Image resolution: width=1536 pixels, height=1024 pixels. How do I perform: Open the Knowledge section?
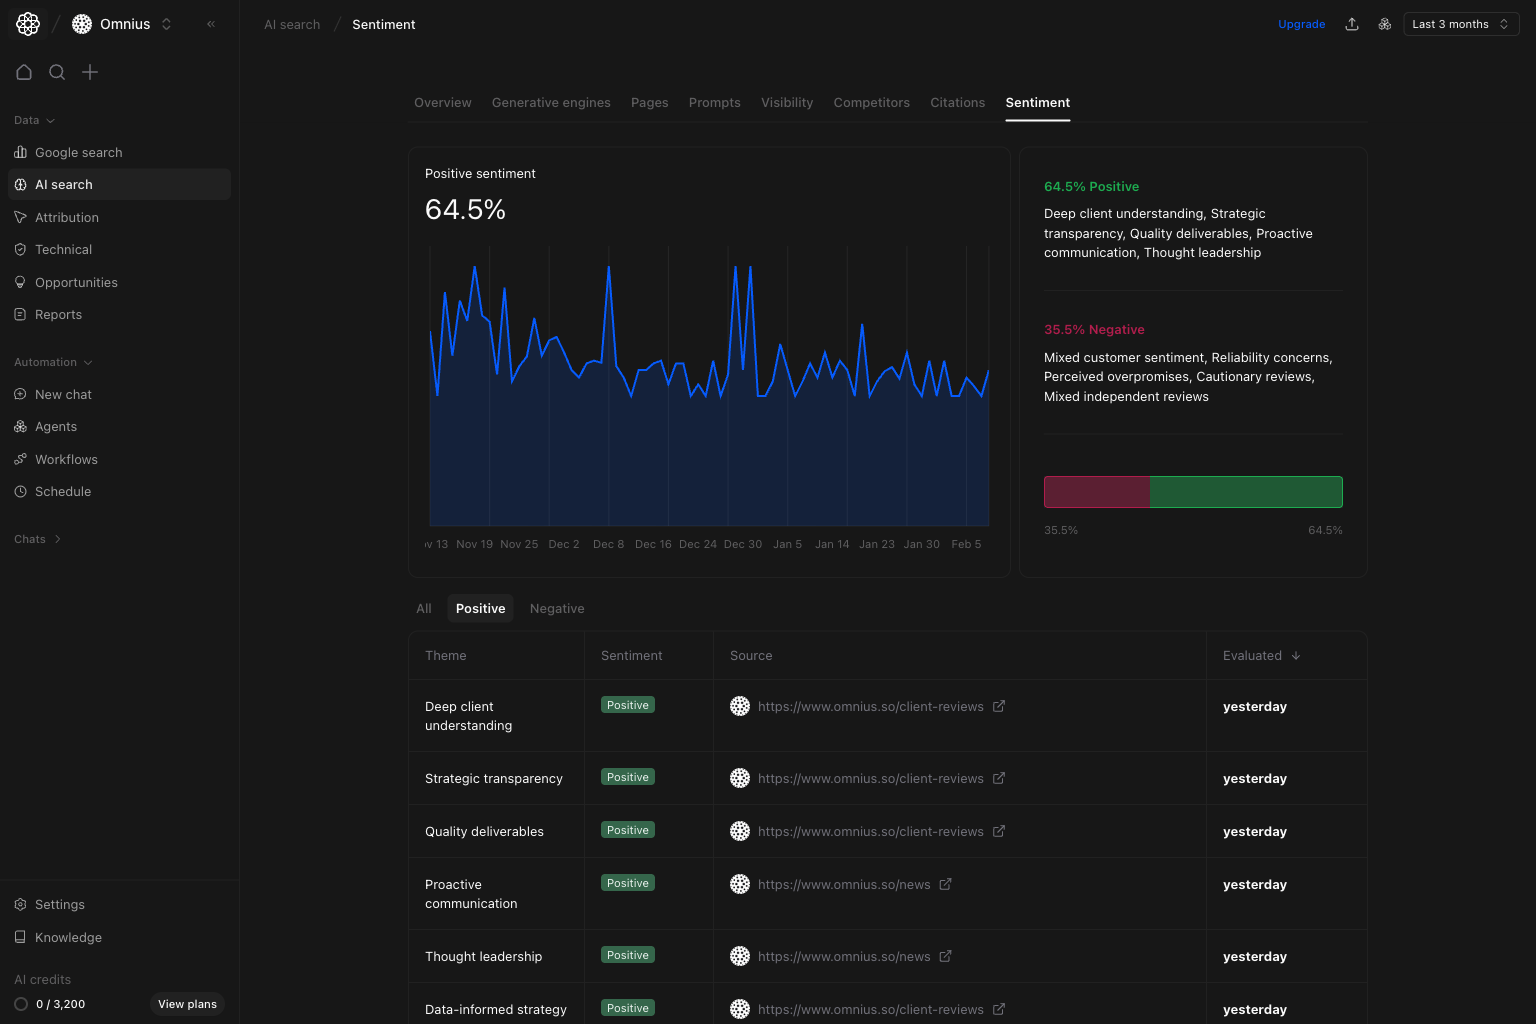coord(68,937)
